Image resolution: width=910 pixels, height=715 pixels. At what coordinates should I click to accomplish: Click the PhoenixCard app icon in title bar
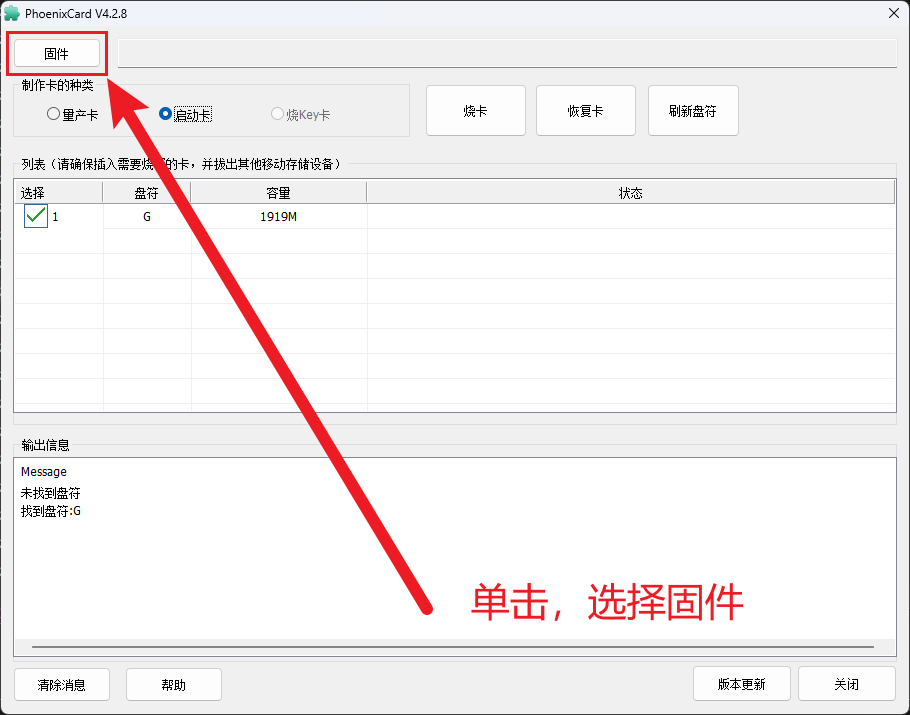coord(12,13)
